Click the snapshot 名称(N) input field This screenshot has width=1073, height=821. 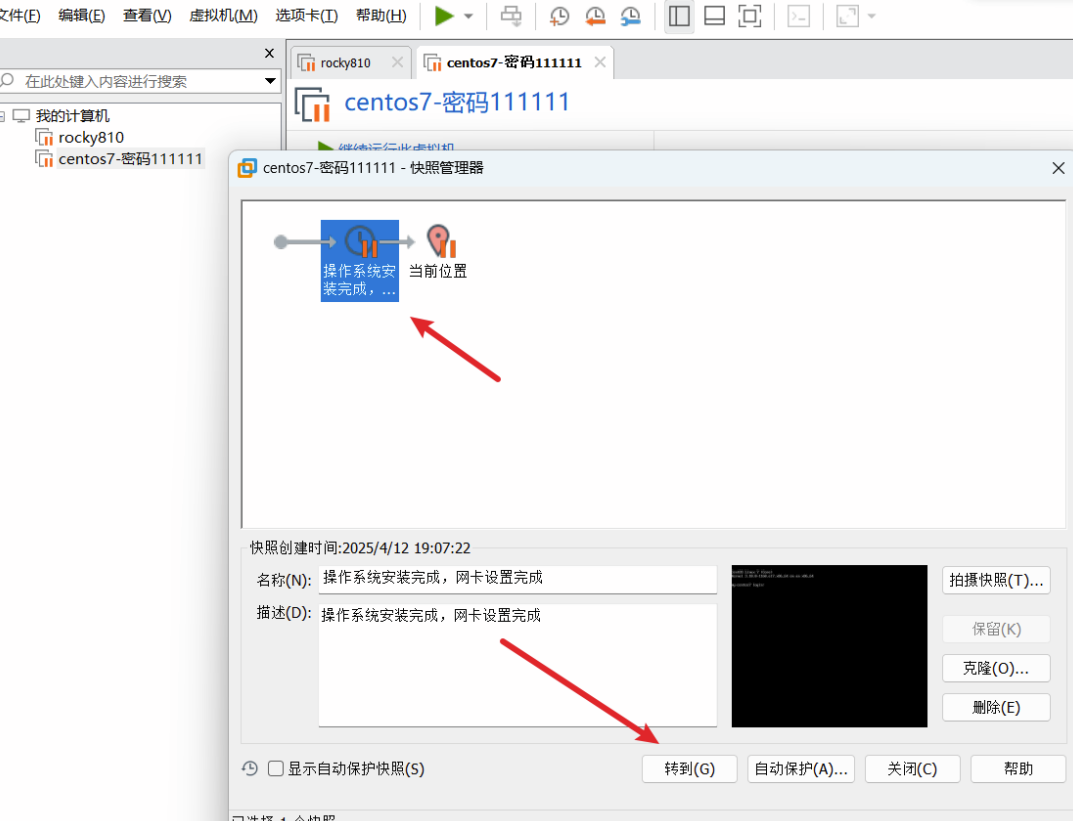[517, 579]
